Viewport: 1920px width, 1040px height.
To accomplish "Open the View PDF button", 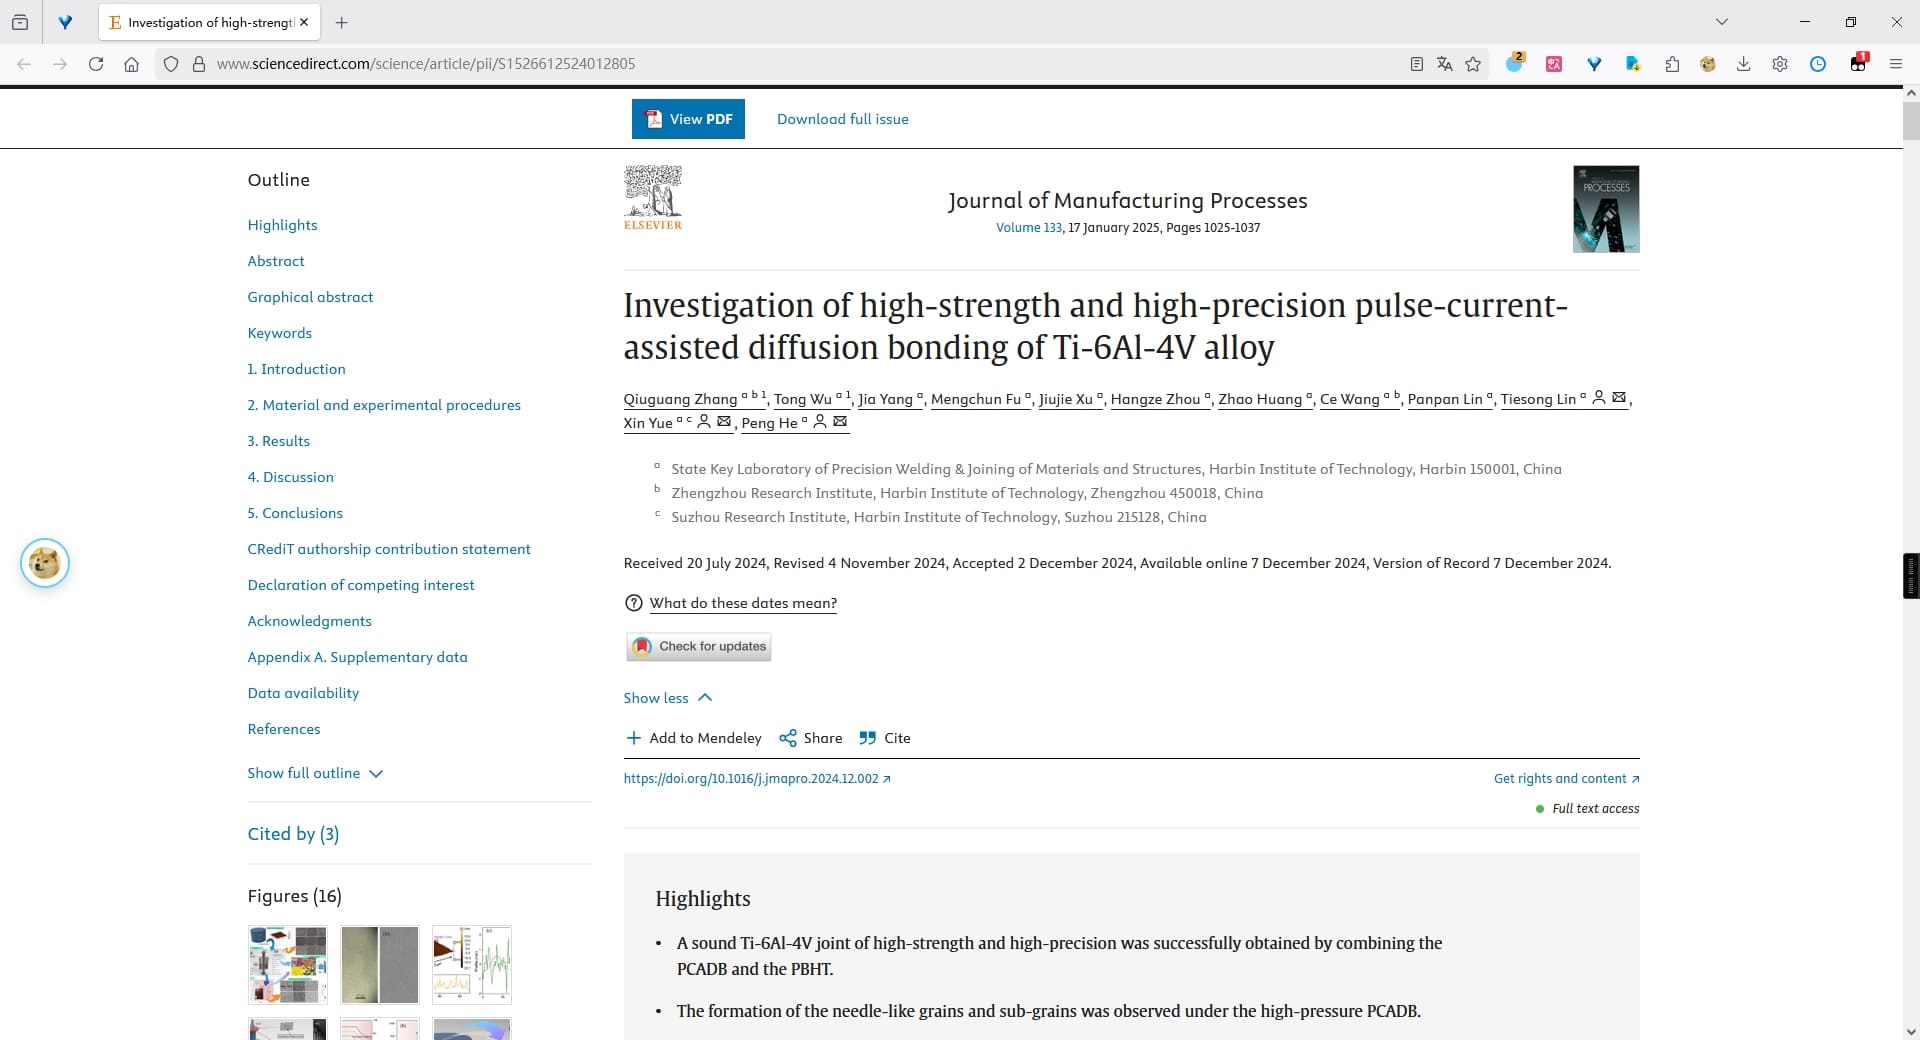I will point(688,119).
